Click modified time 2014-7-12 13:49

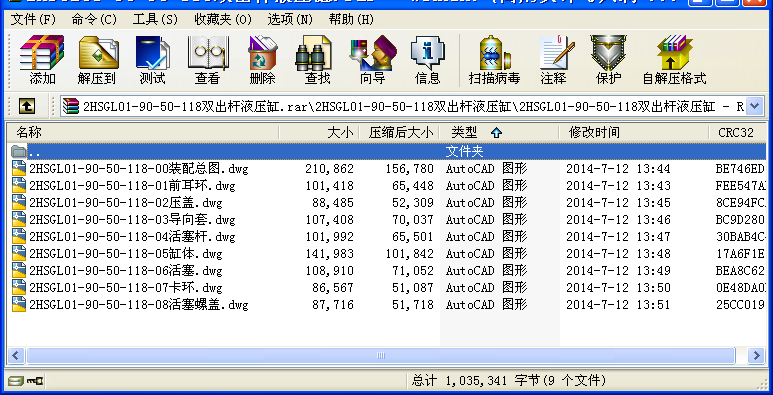pos(618,270)
